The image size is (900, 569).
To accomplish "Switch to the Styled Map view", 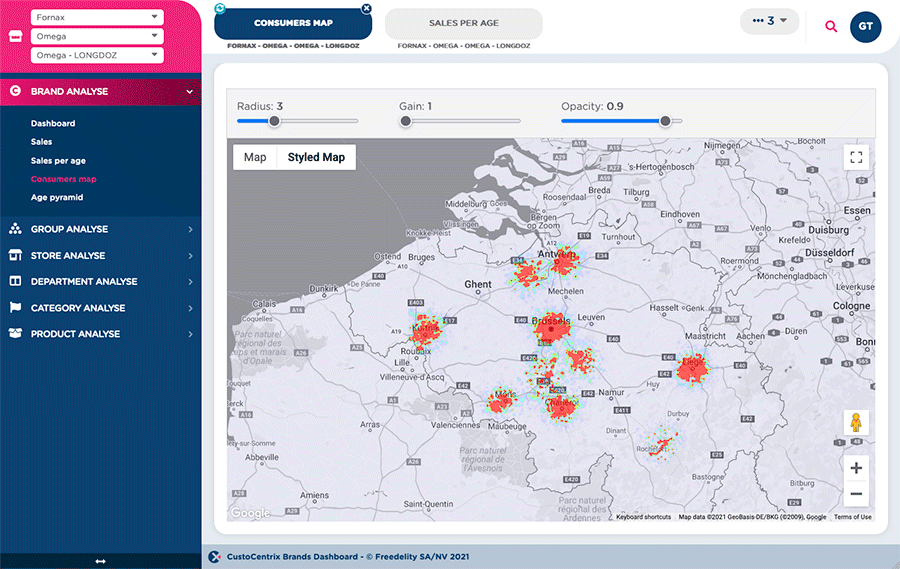I will pos(316,157).
